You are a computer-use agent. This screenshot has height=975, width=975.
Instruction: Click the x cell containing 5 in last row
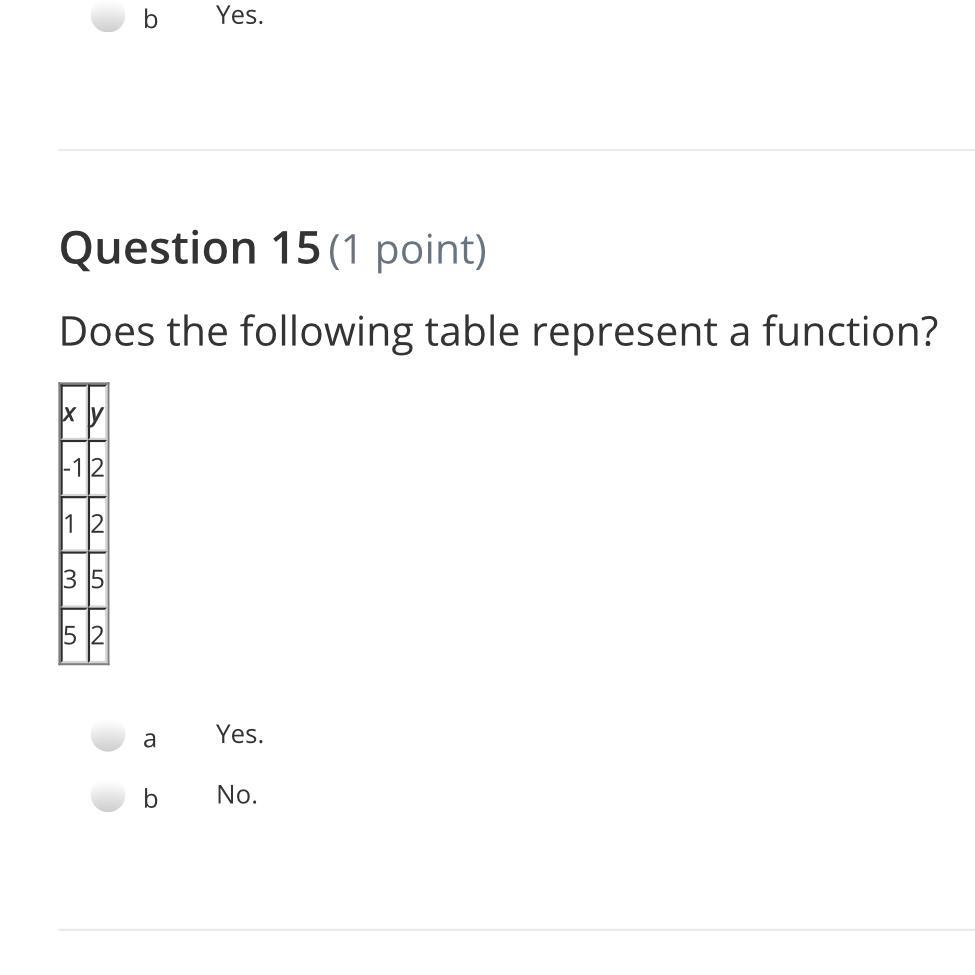point(73,635)
